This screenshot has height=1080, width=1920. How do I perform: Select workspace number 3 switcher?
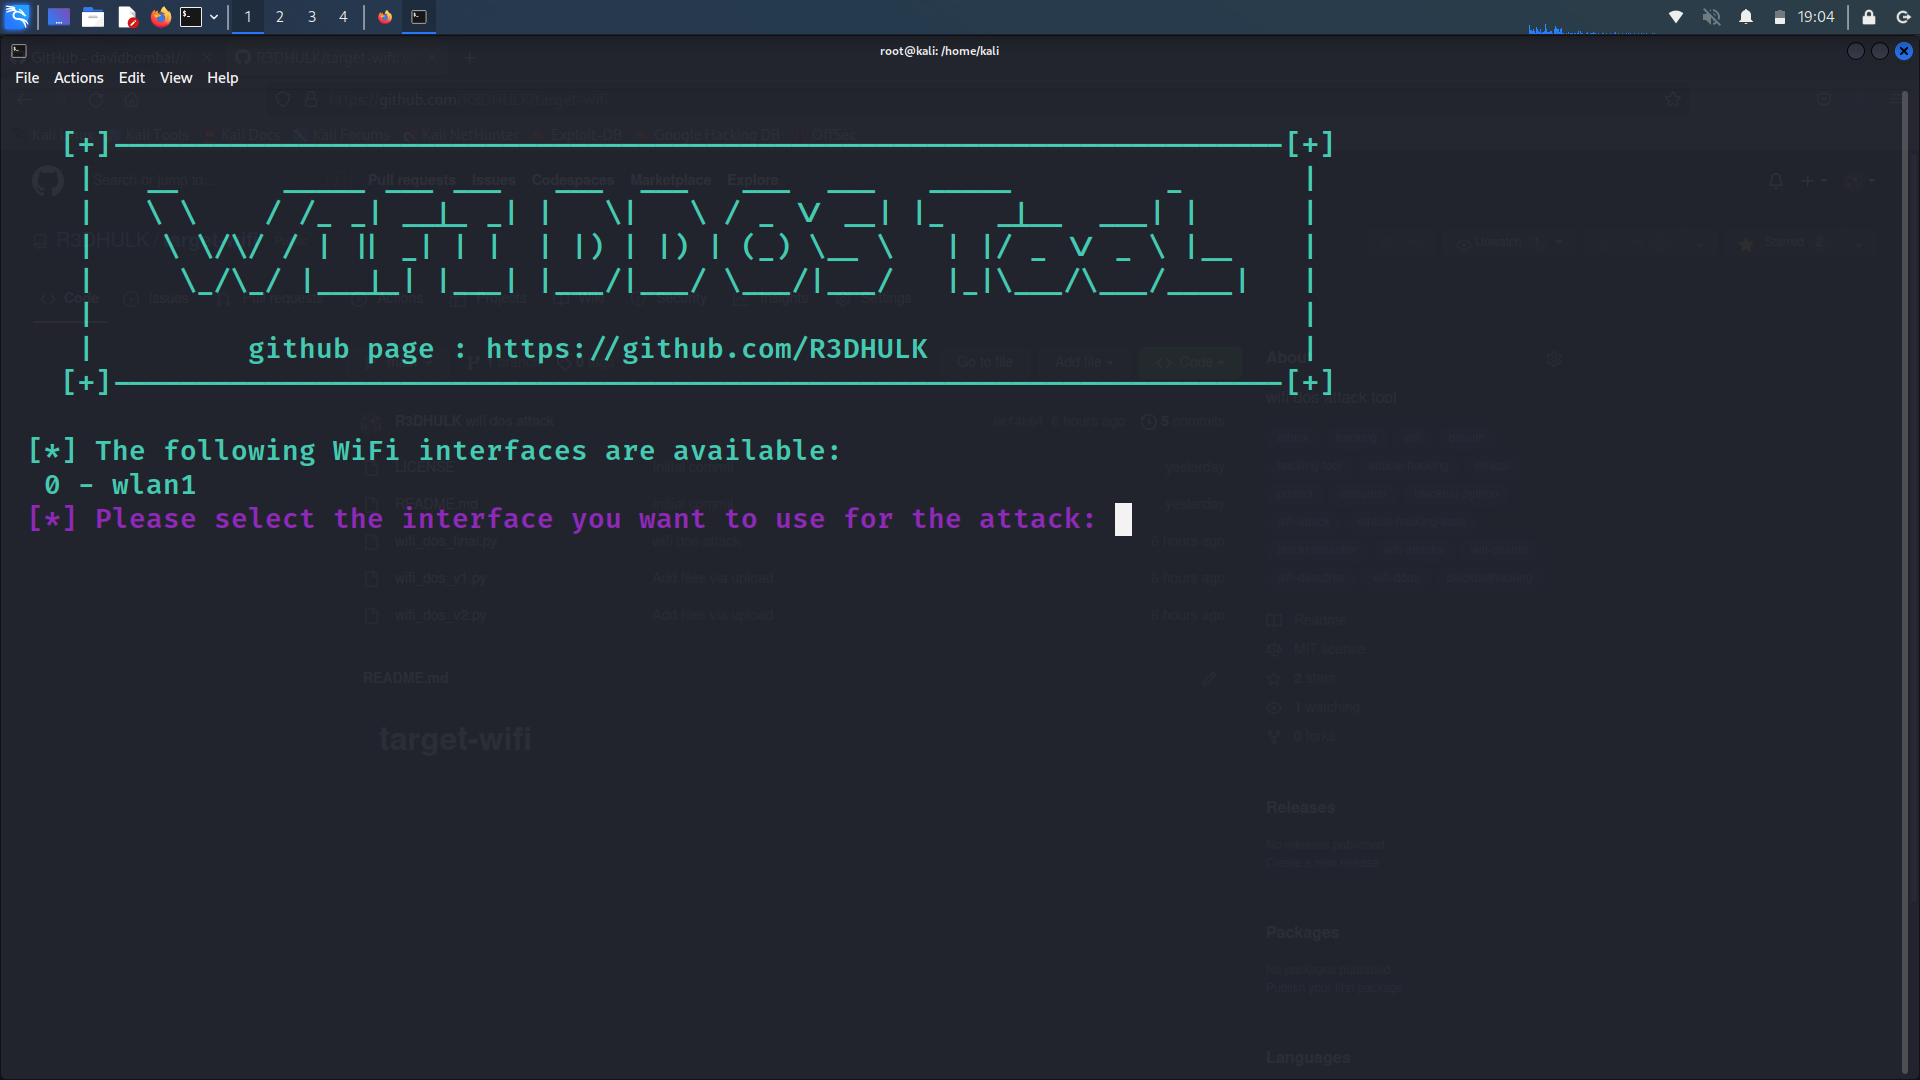click(x=311, y=16)
